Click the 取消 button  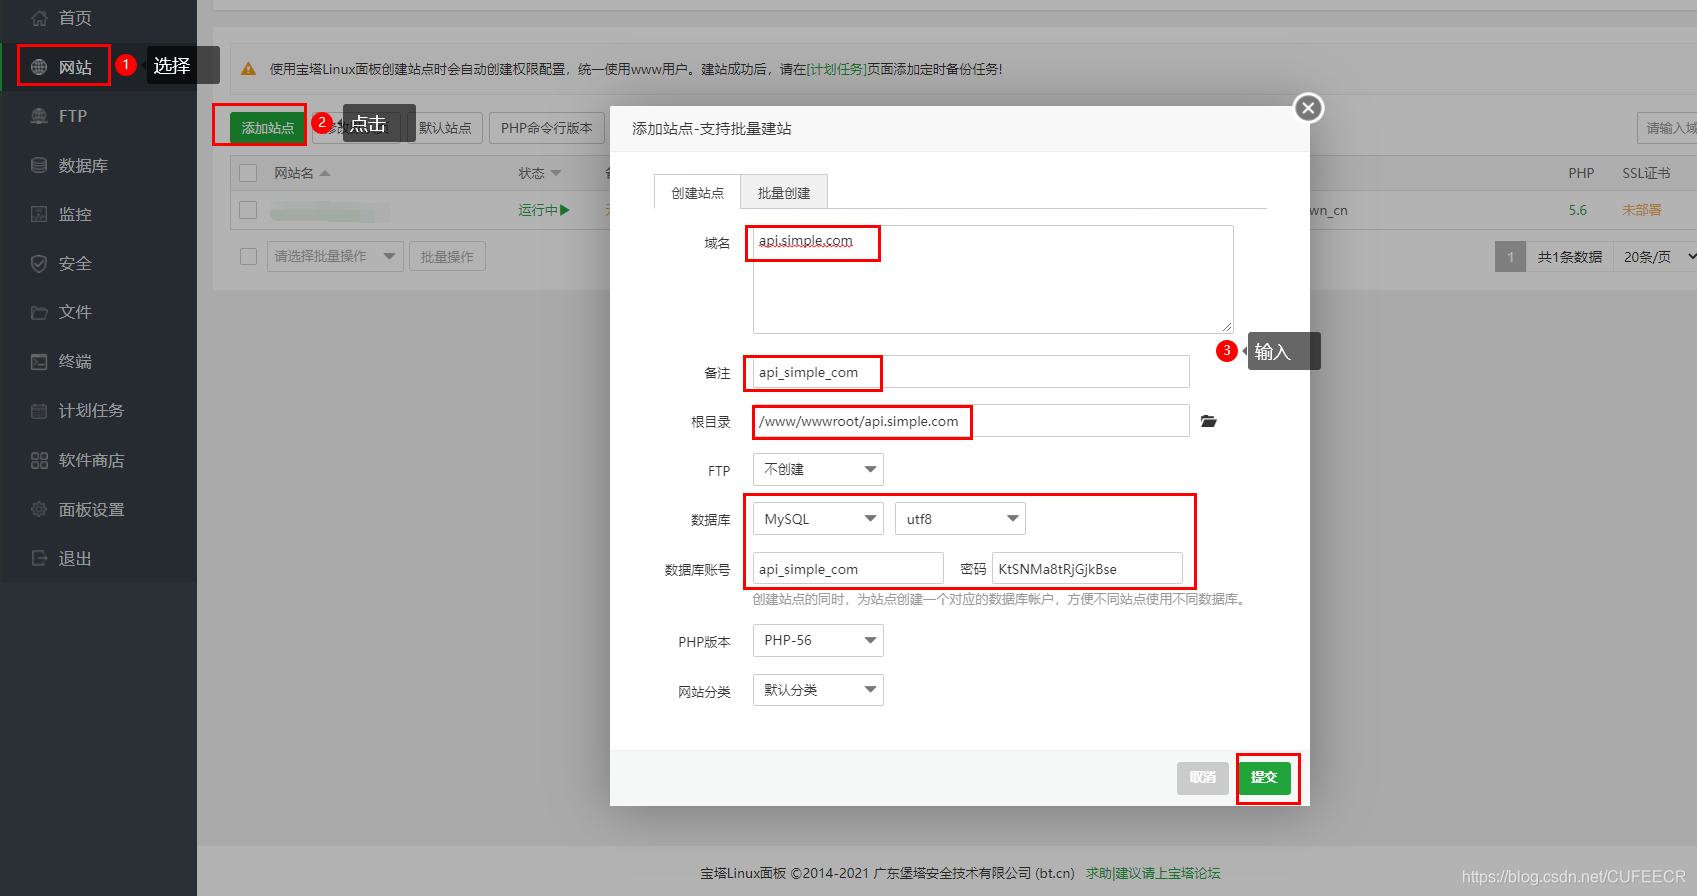[1202, 777]
